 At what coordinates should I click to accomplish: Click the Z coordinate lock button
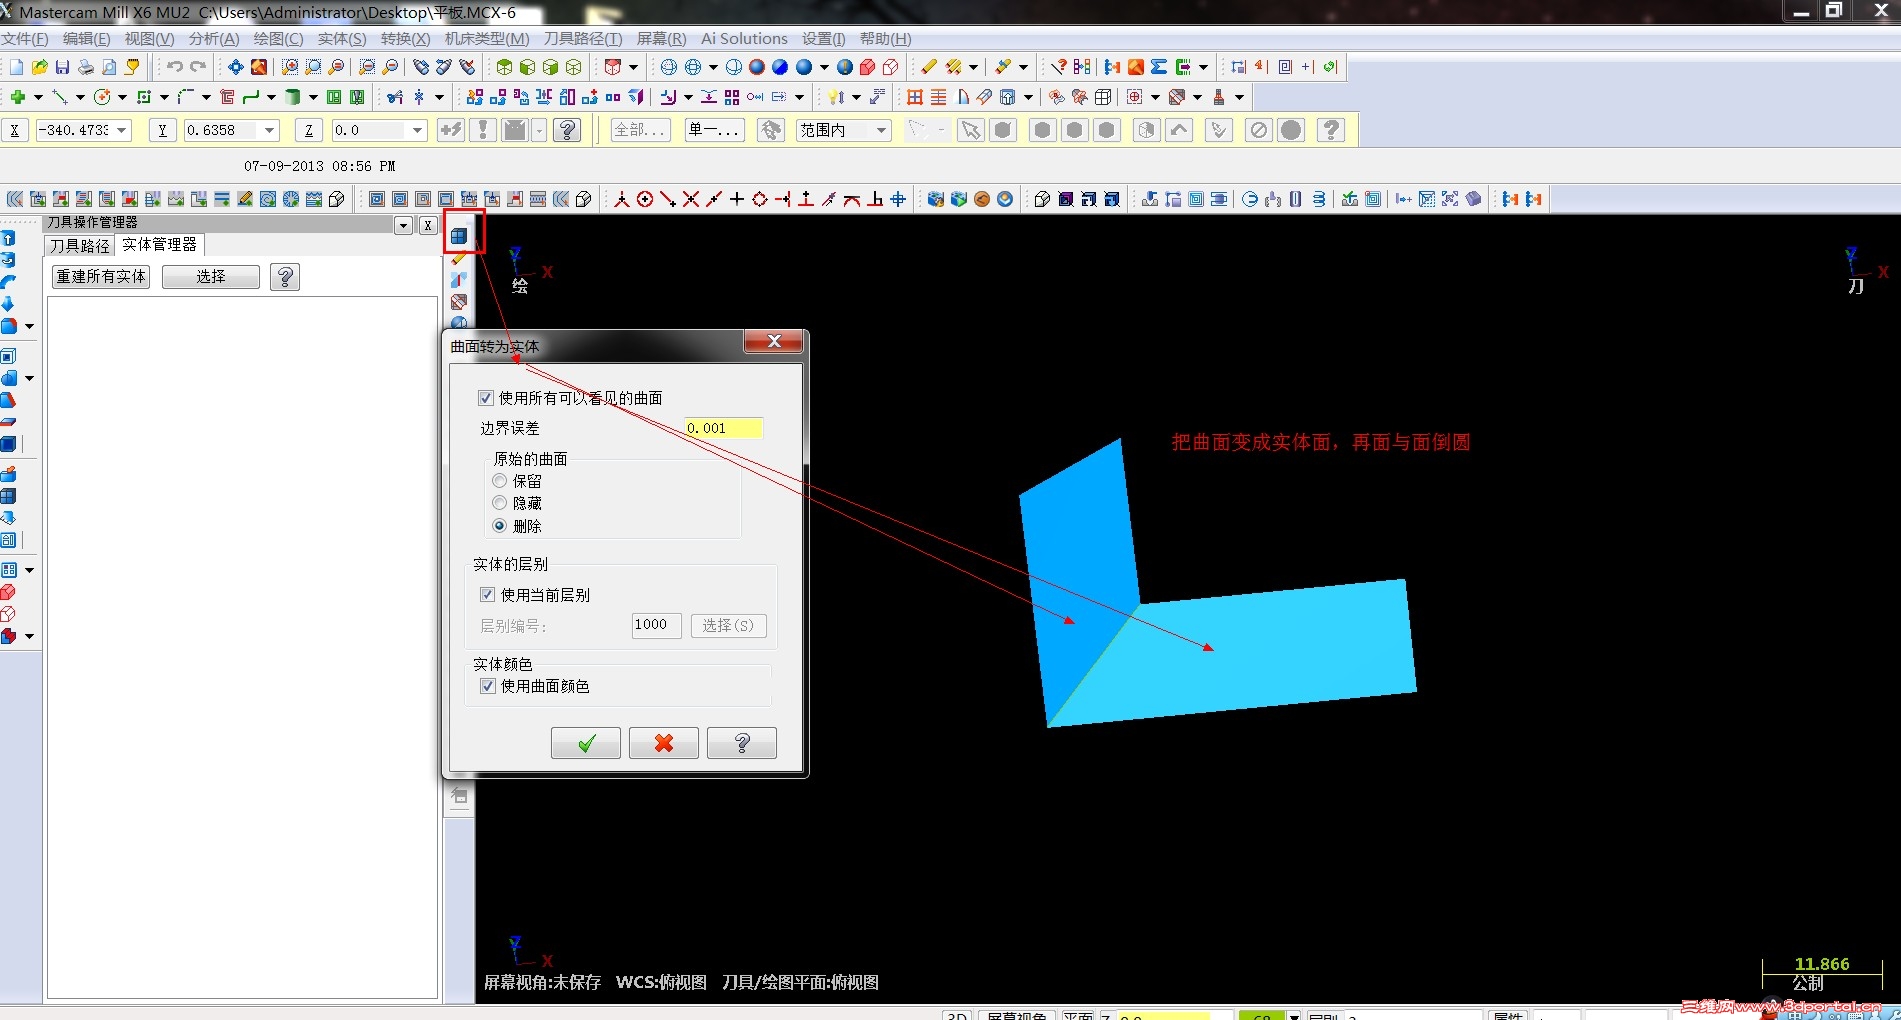tap(309, 130)
